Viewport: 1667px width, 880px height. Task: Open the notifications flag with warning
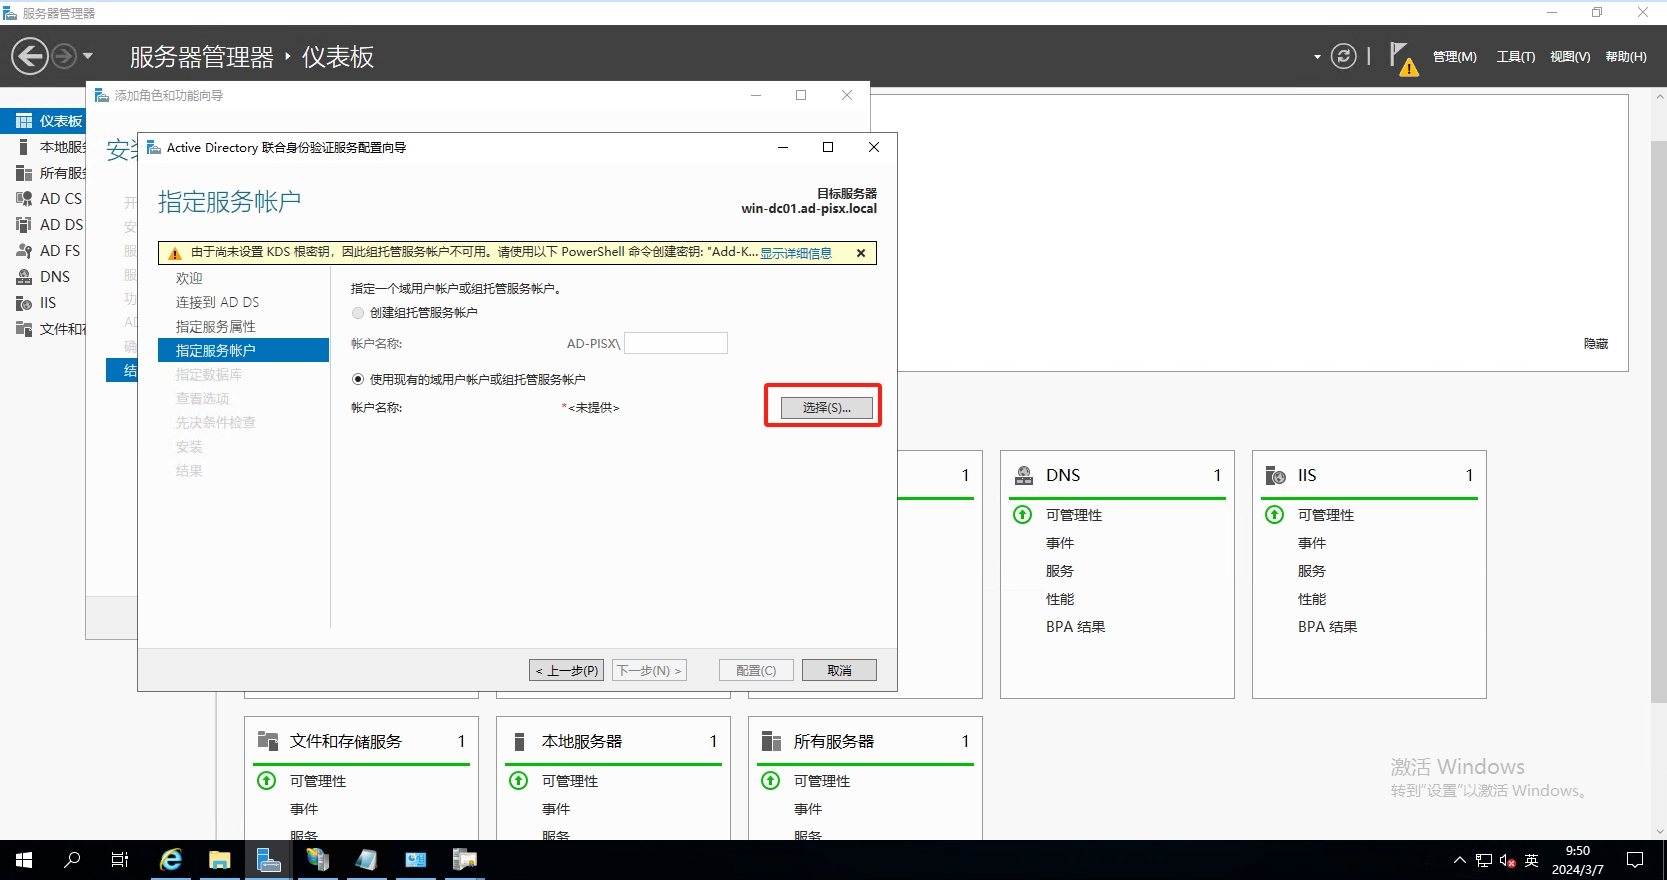1402,58
